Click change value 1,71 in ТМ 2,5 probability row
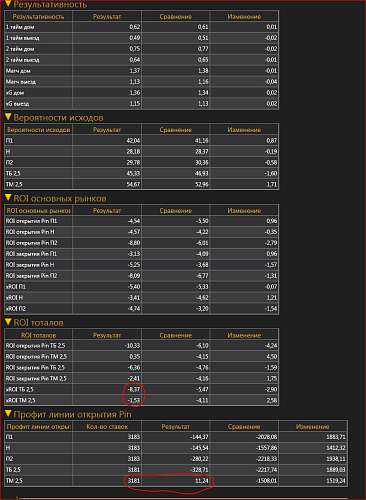 pos(272,184)
